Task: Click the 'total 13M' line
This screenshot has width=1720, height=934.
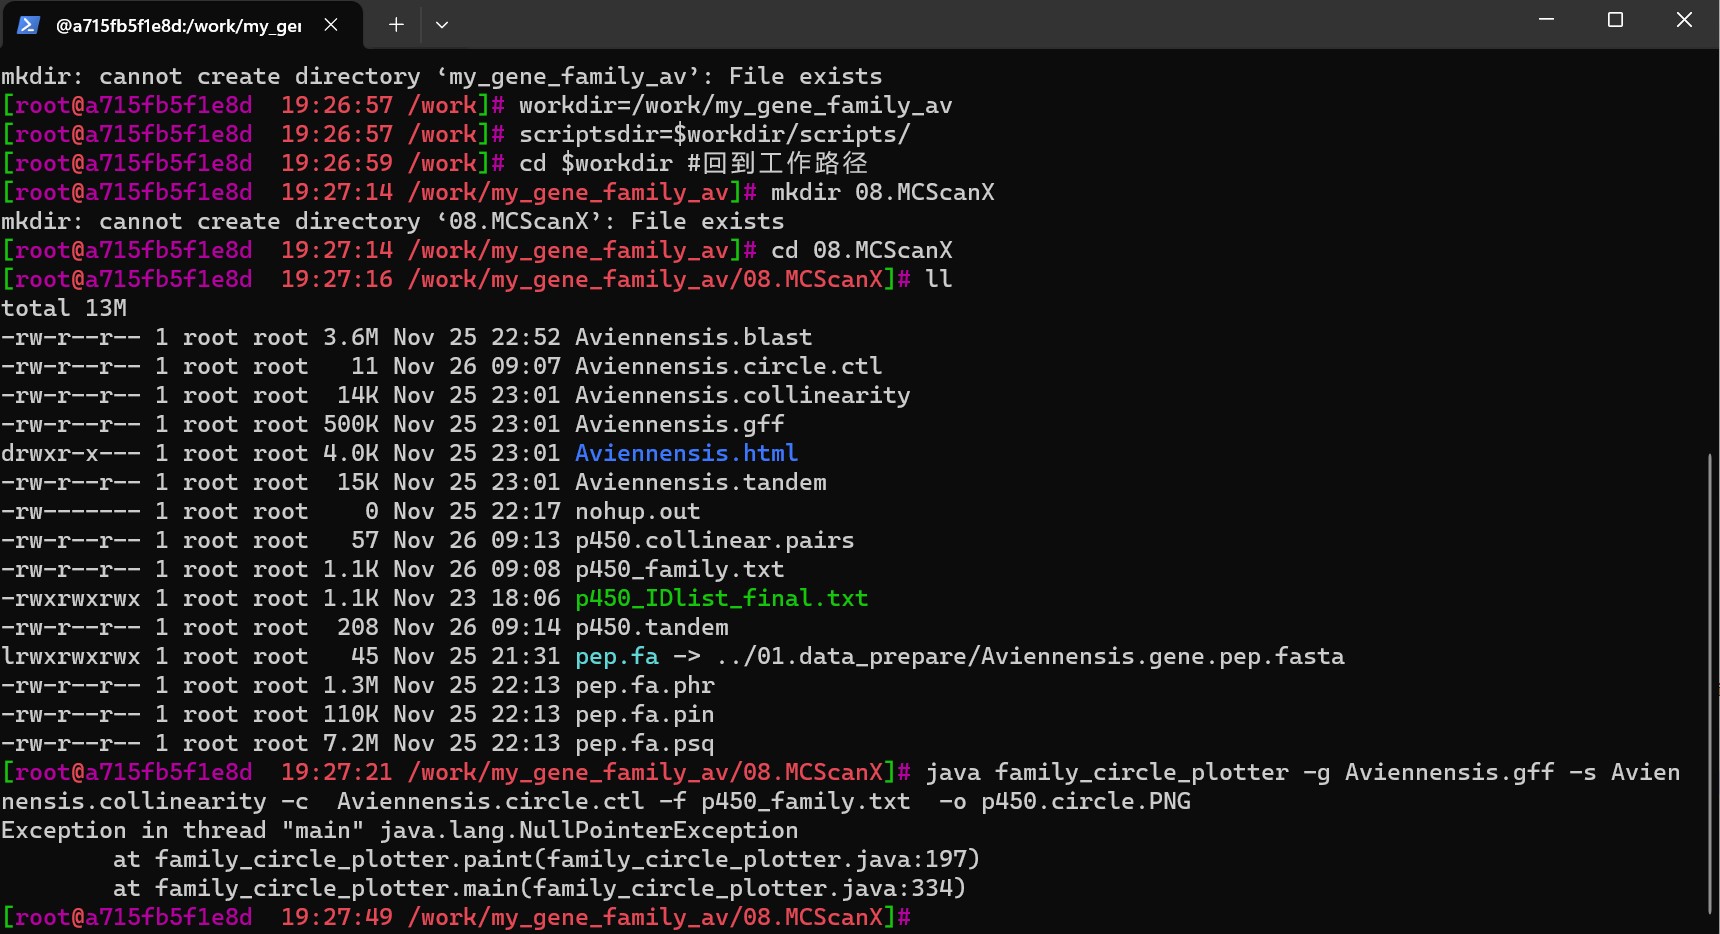Action: 64,308
